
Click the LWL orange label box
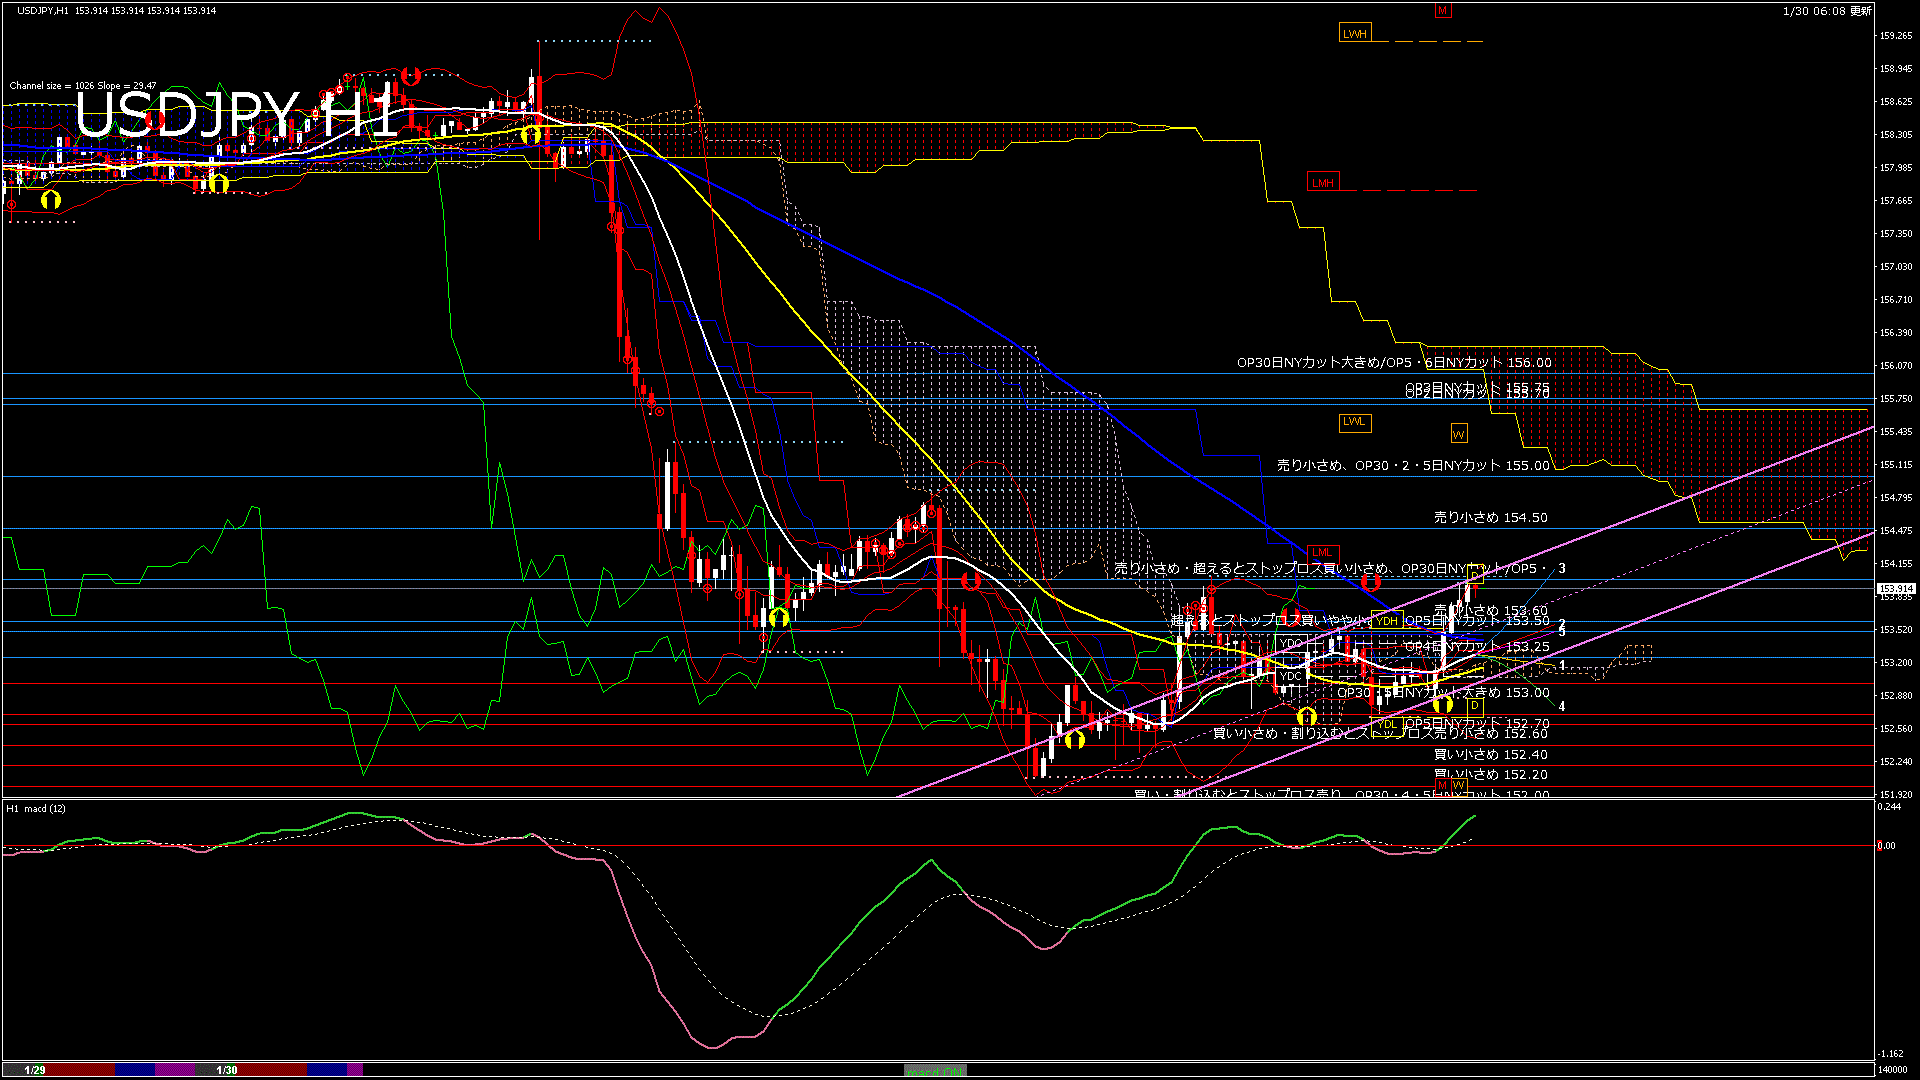[1354, 422]
